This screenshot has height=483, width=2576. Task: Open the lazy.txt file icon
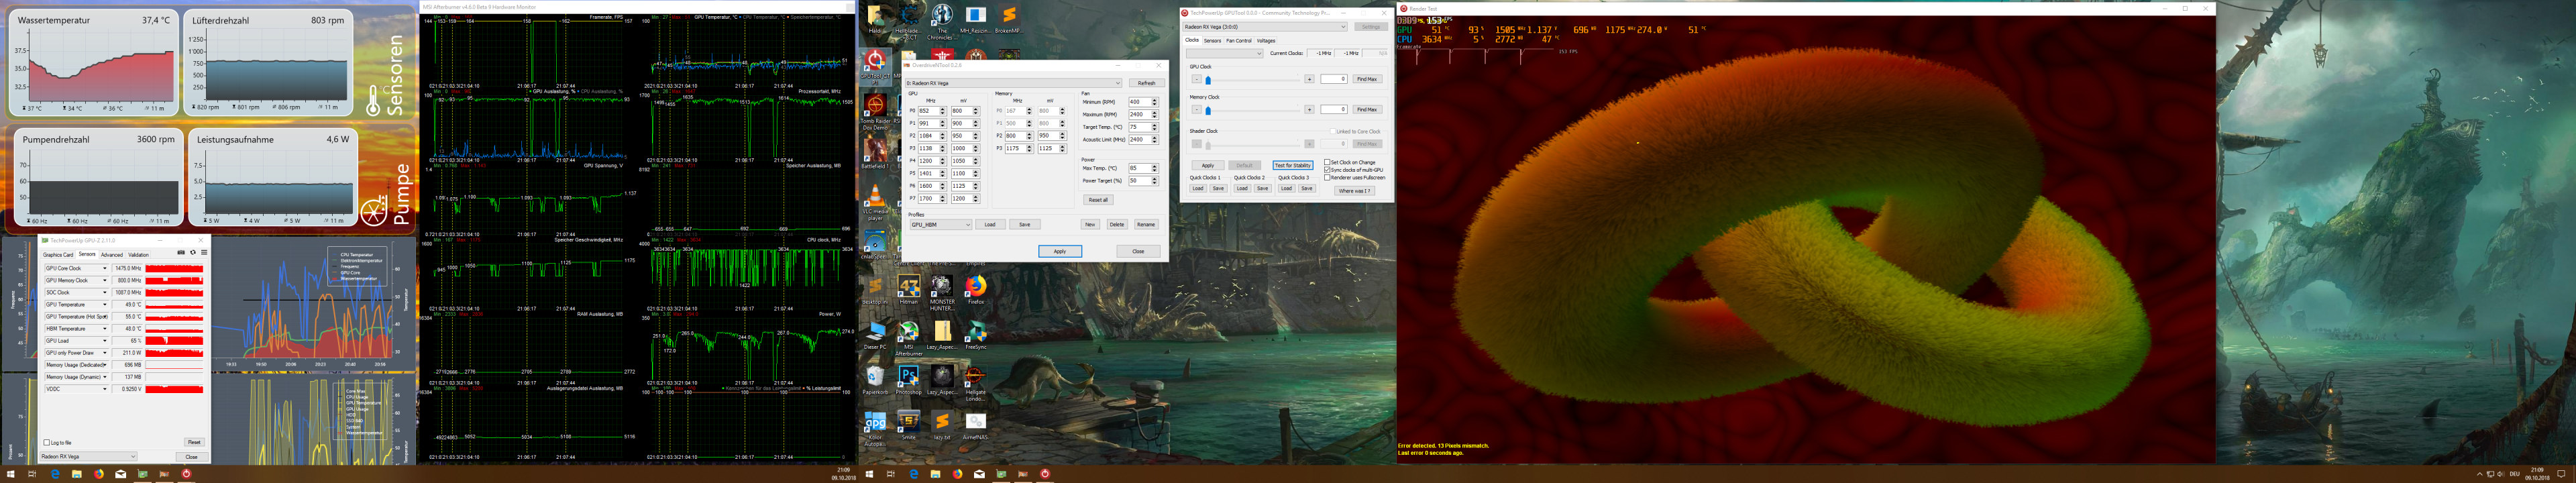(941, 425)
